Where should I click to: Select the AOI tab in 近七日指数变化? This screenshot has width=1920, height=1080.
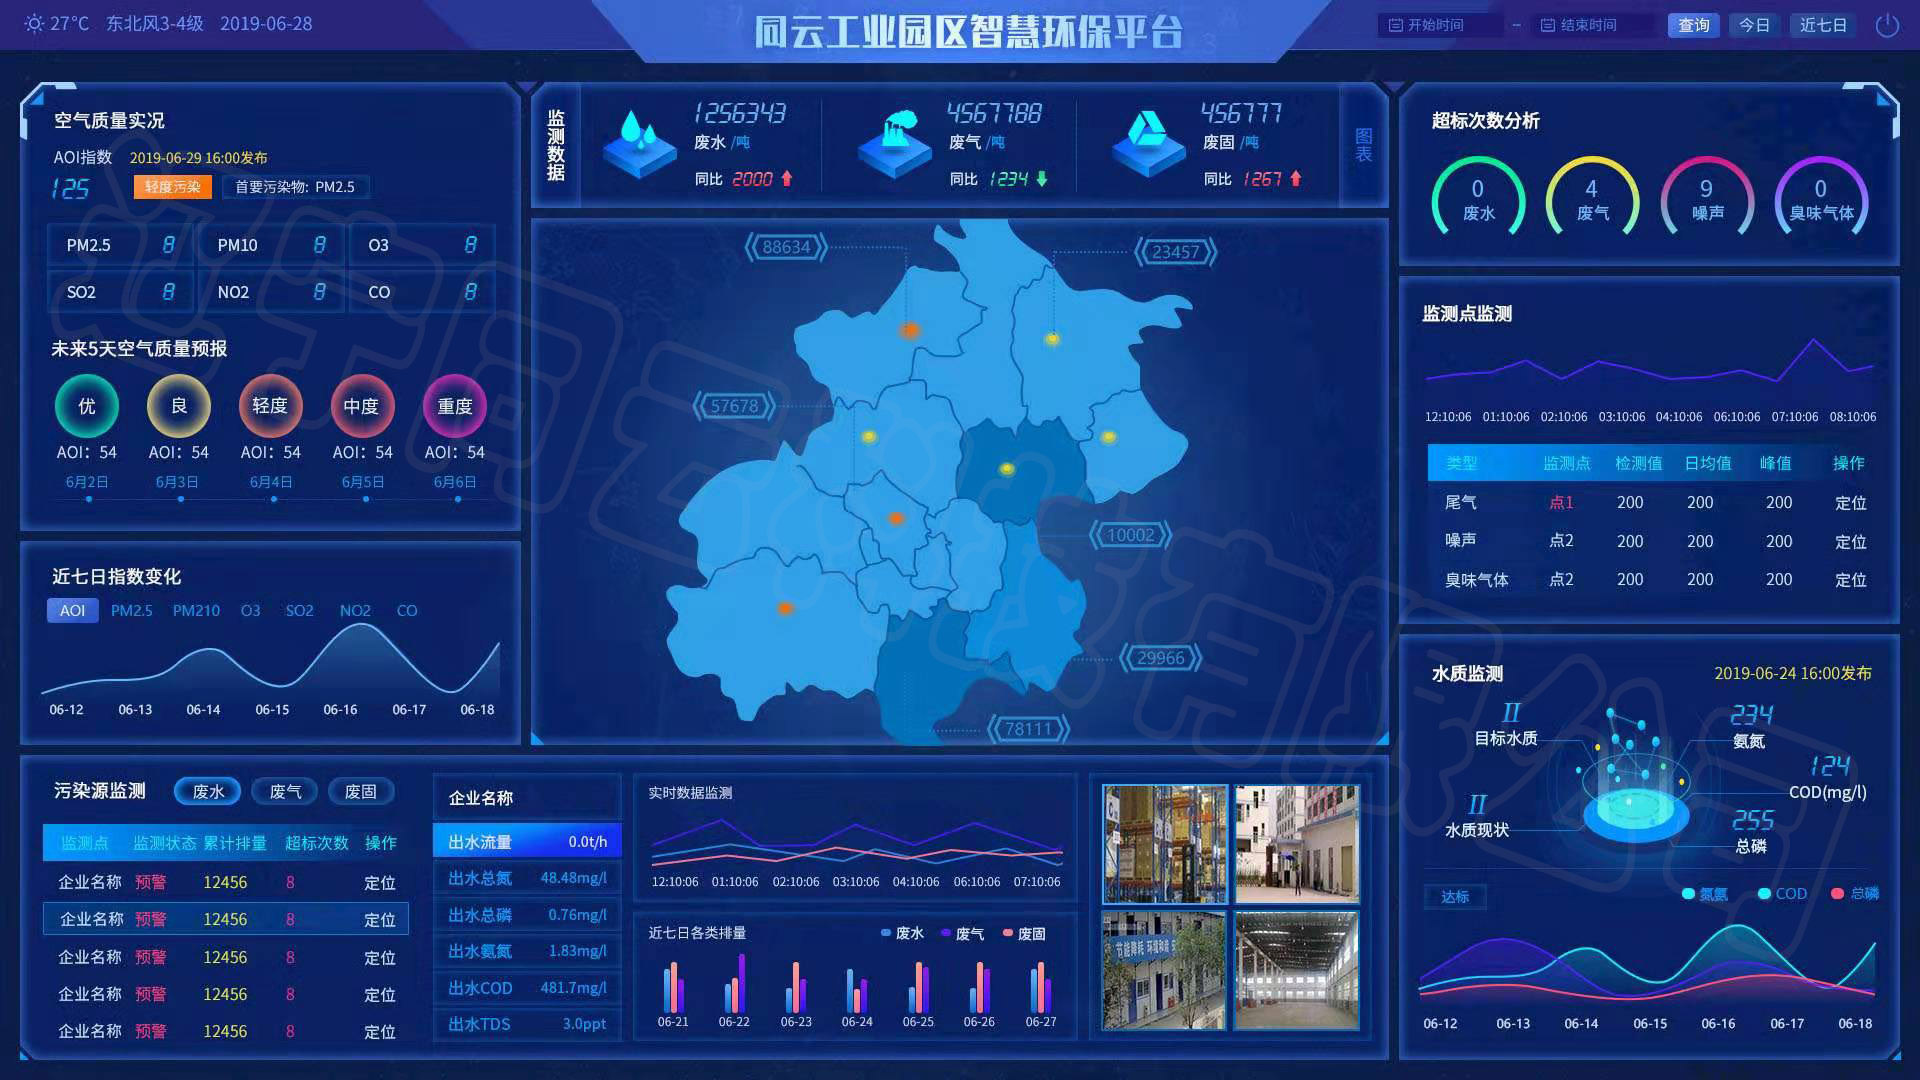point(73,609)
